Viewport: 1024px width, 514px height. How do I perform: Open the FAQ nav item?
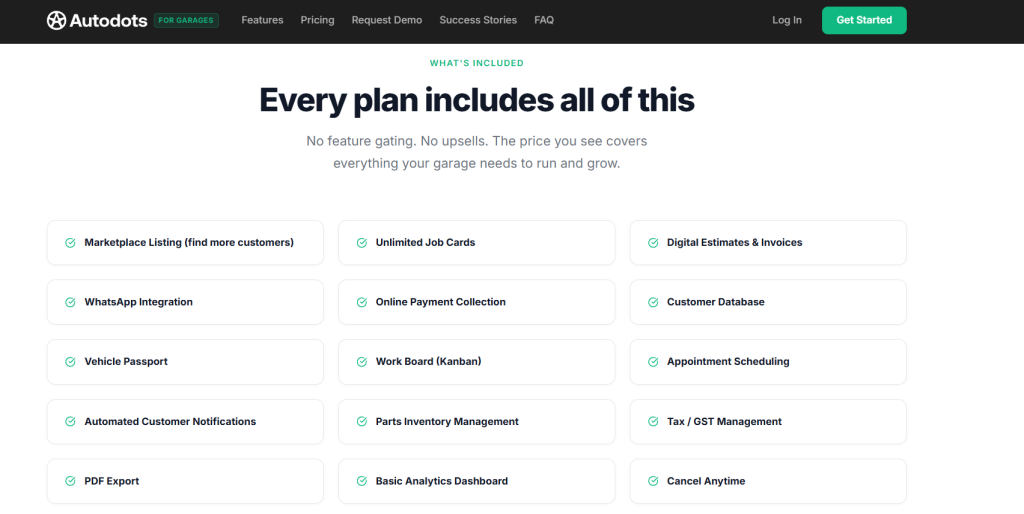point(544,20)
